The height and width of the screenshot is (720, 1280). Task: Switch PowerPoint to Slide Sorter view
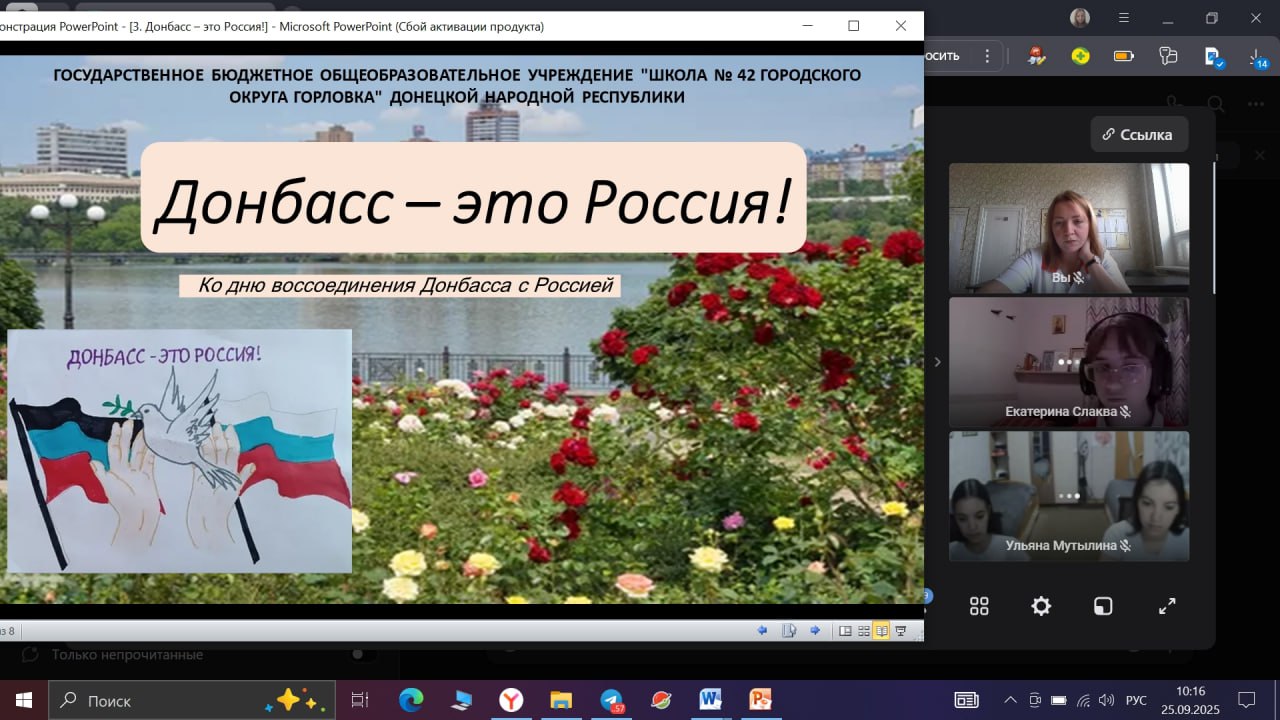[x=863, y=631]
